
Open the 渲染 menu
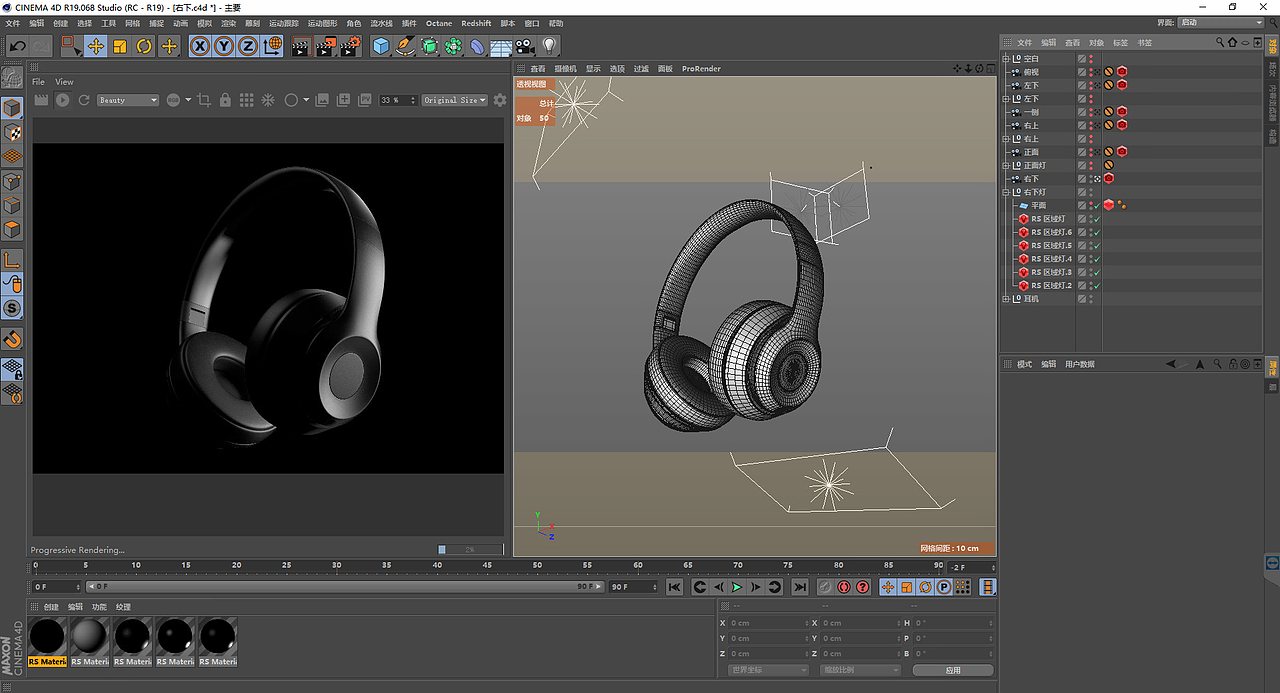point(229,23)
